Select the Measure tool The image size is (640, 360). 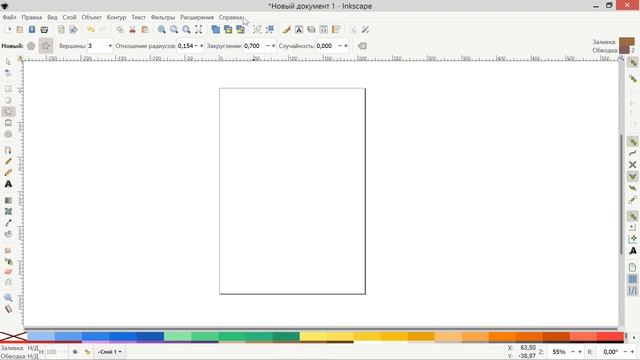click(x=8, y=309)
